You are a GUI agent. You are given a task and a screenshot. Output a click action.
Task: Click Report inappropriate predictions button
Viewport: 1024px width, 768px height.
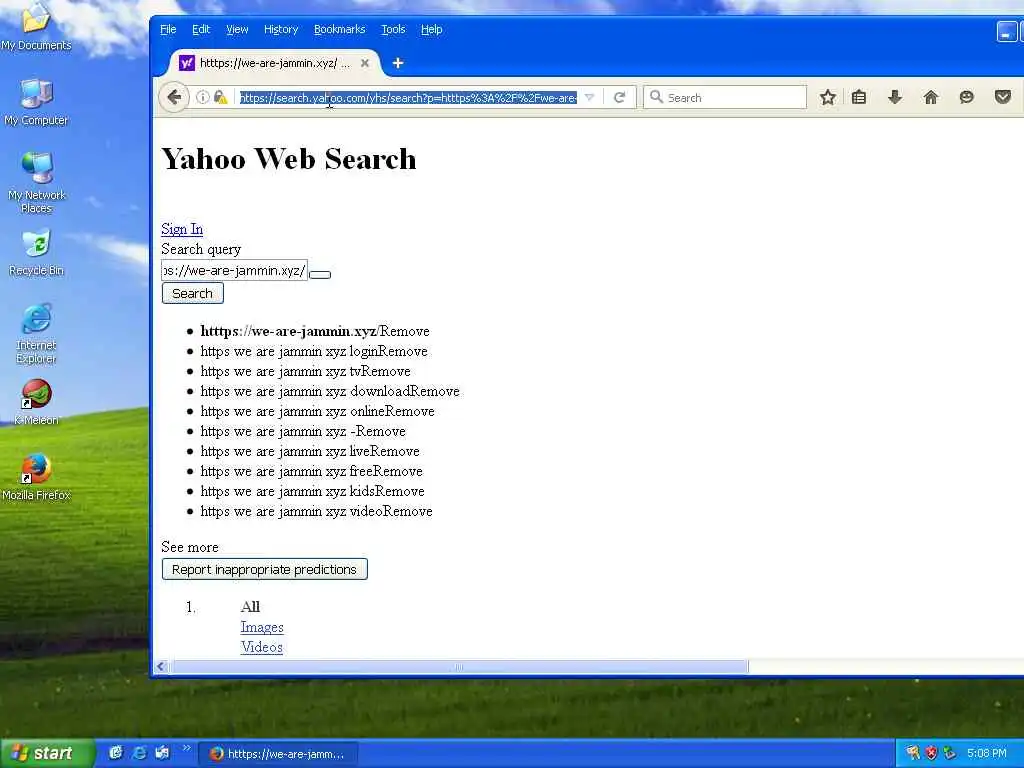coord(264,569)
